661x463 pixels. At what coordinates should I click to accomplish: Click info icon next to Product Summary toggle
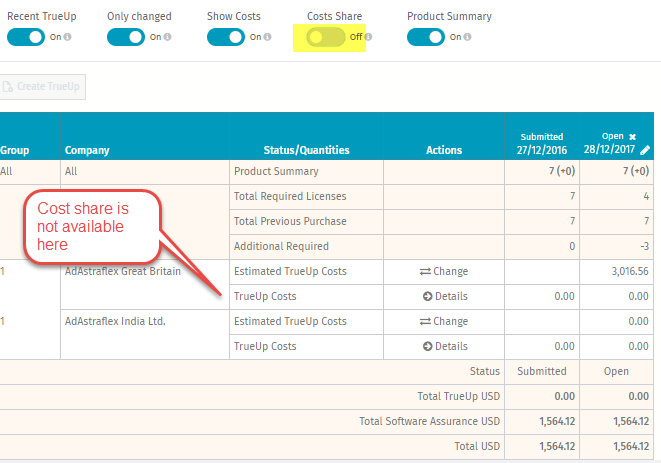coord(468,37)
